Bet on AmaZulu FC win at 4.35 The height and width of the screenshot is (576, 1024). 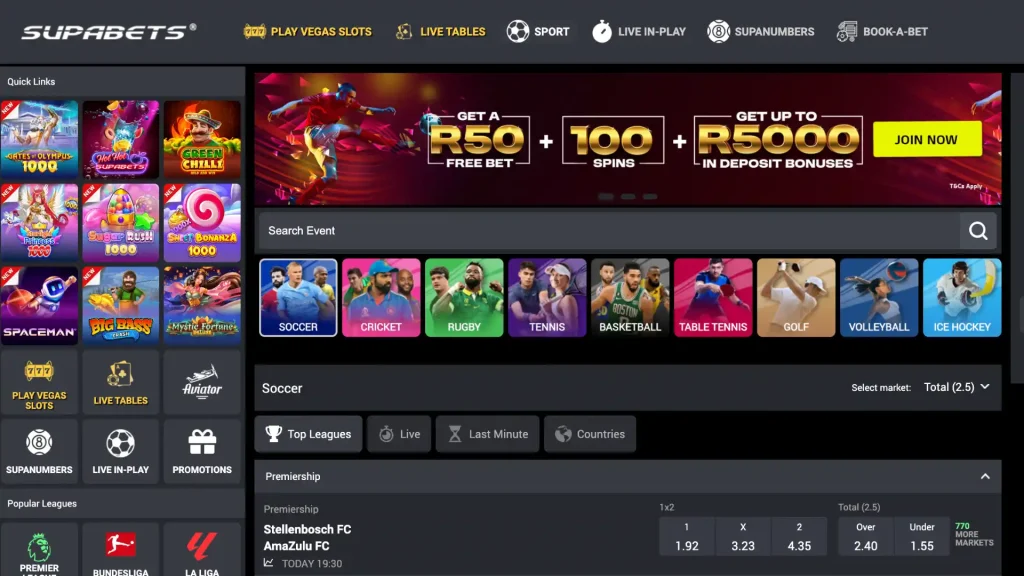tap(799, 537)
